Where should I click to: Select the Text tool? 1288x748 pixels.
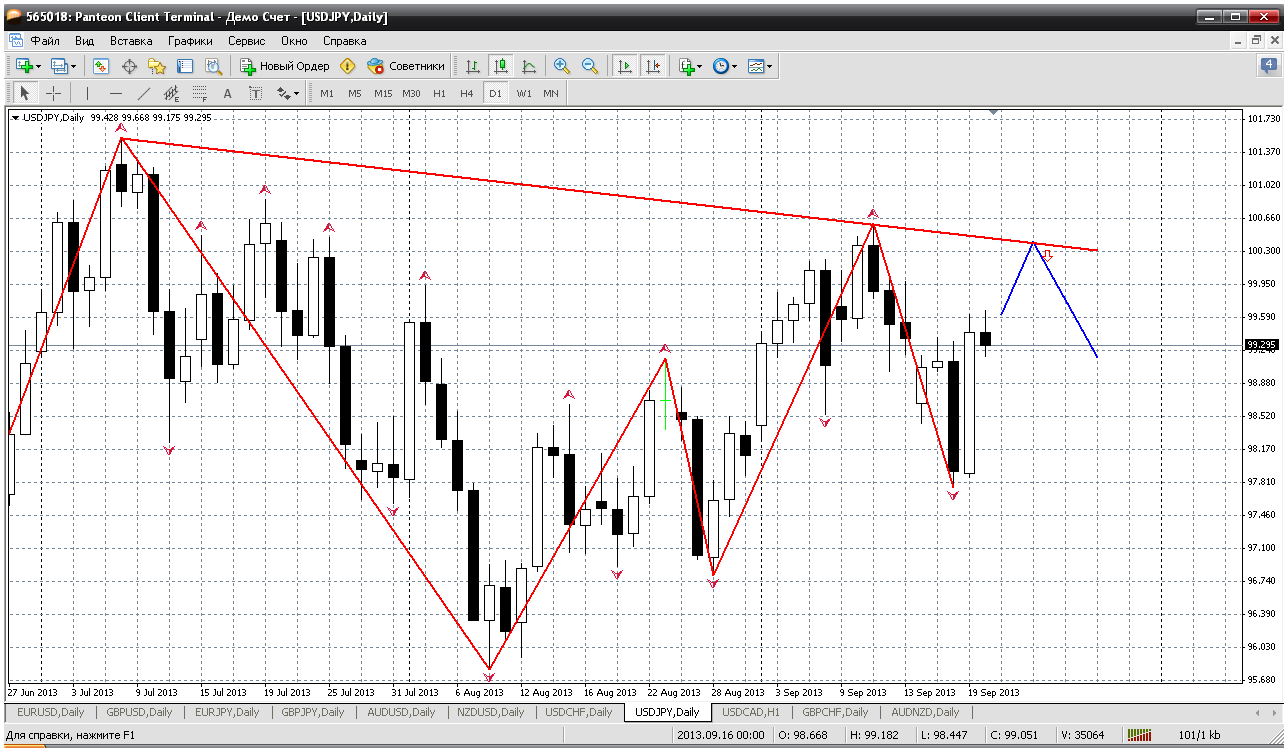227,93
